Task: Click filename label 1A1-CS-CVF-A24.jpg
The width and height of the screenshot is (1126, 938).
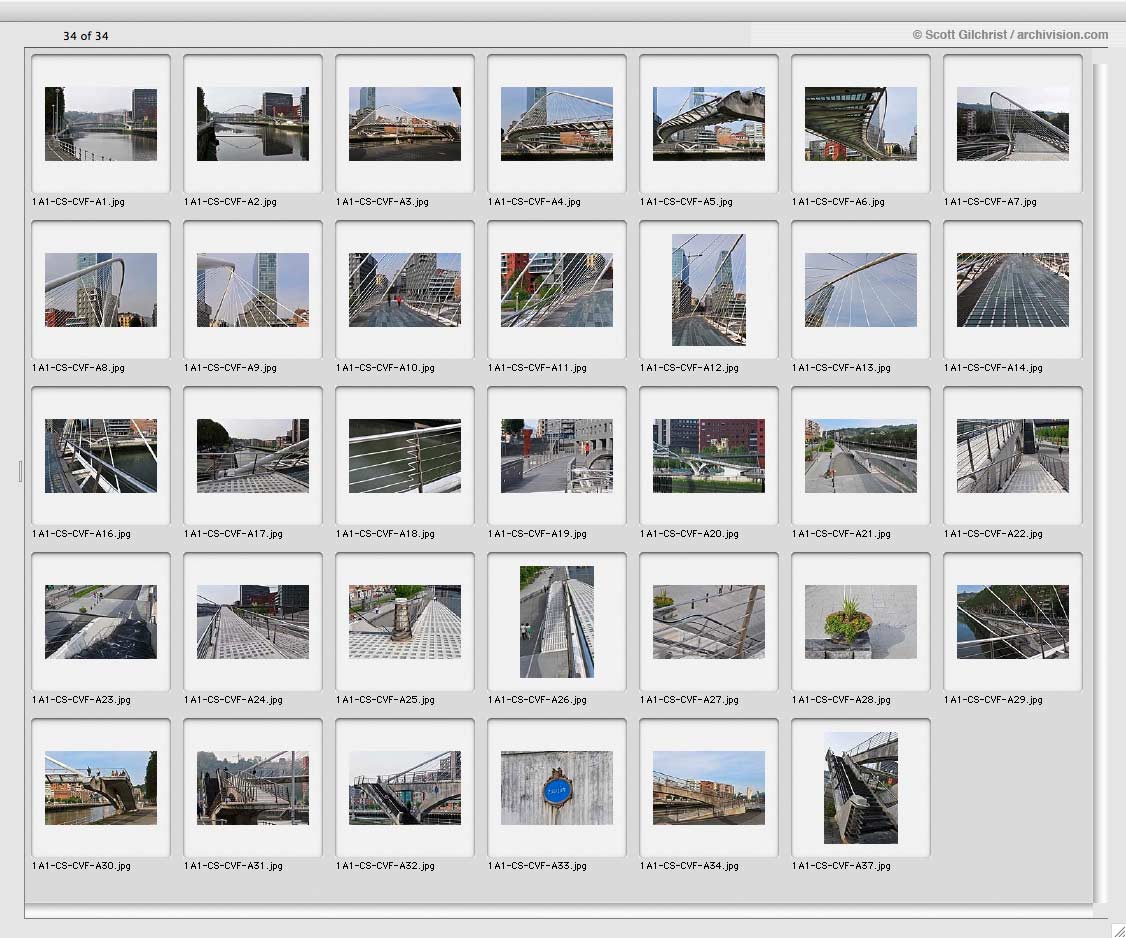Action: click(233, 700)
